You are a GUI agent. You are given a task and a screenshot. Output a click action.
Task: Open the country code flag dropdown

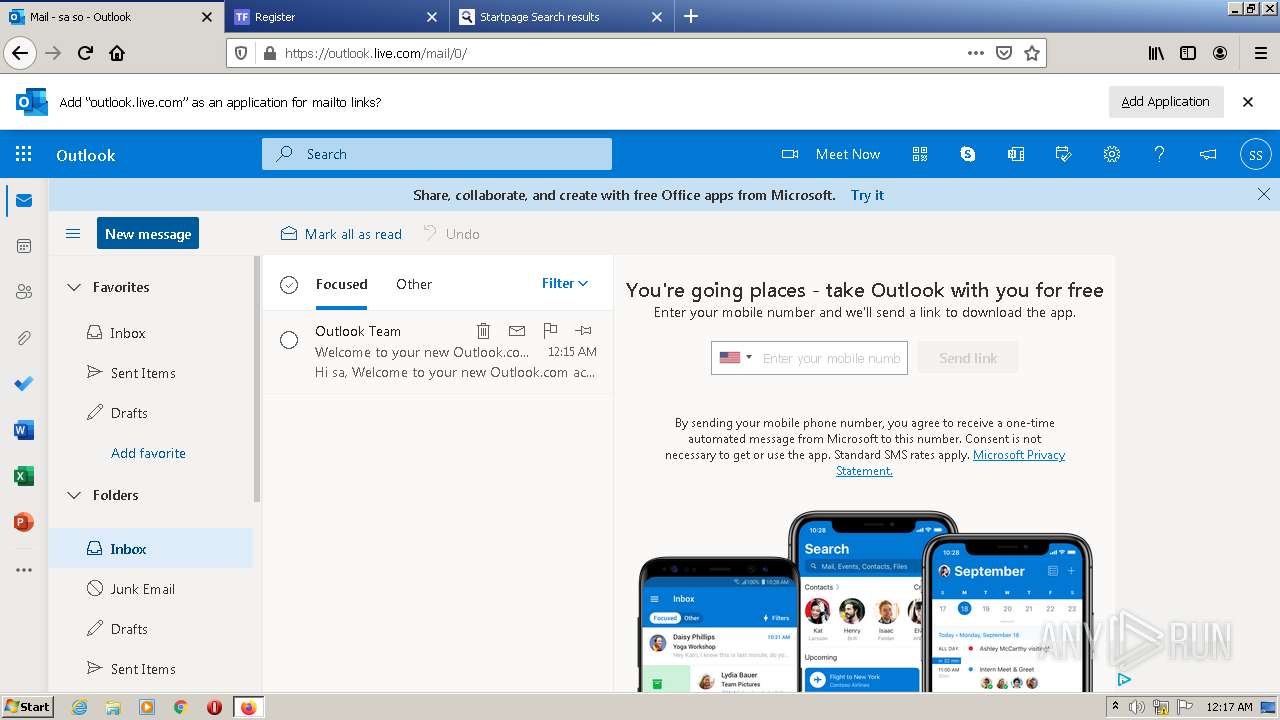tap(735, 358)
